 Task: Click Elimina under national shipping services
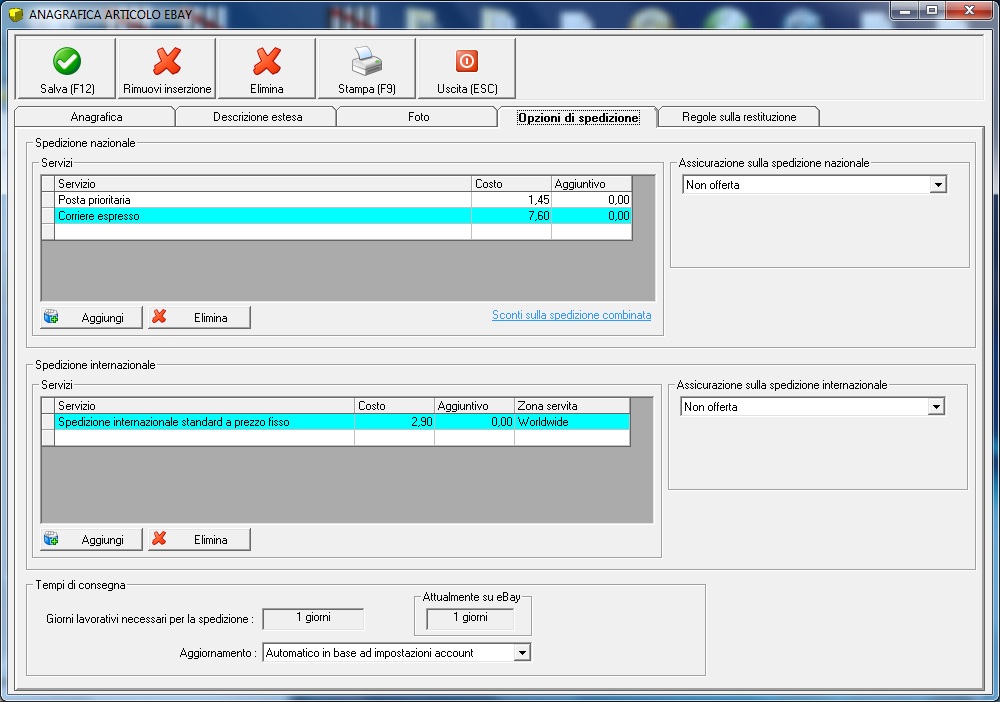199,318
